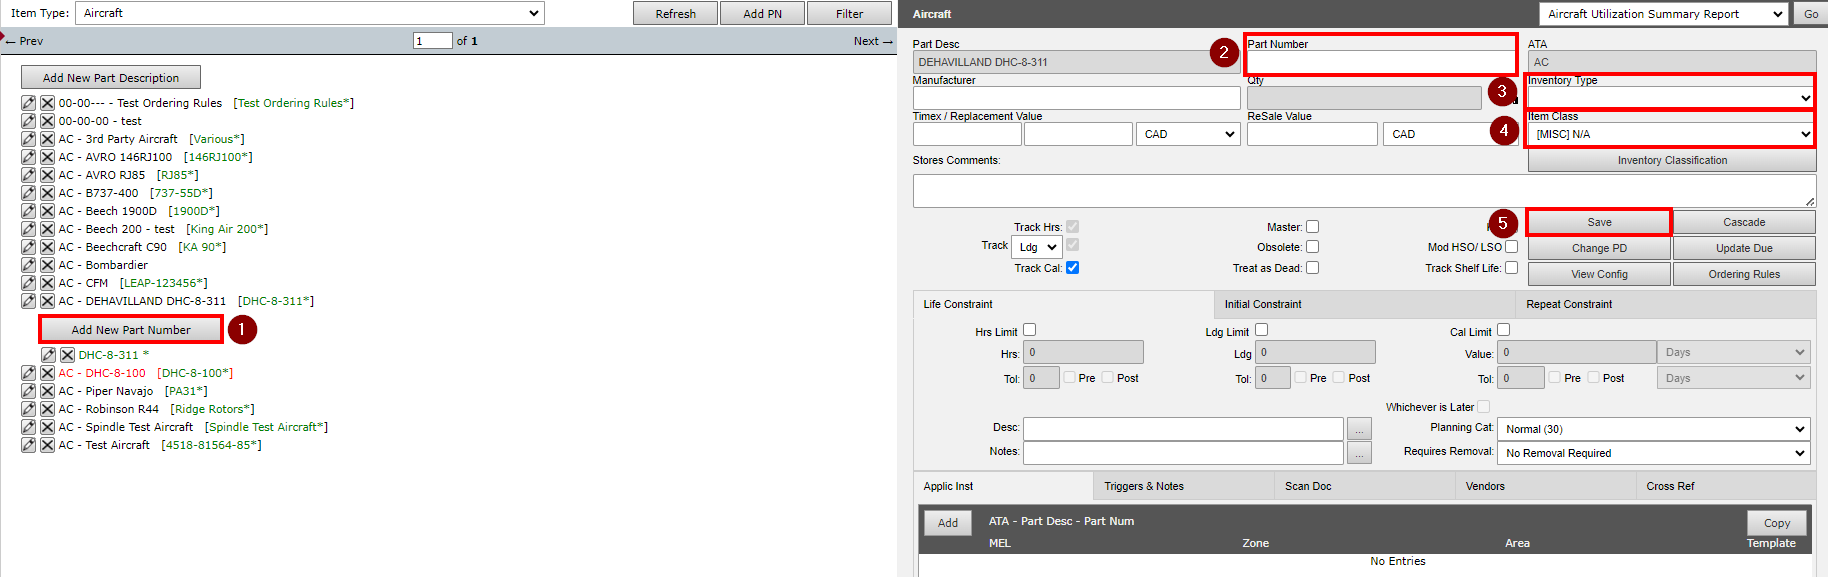Check the Ldg Limit checkbox
The height and width of the screenshot is (577, 1828).
click(1261, 330)
